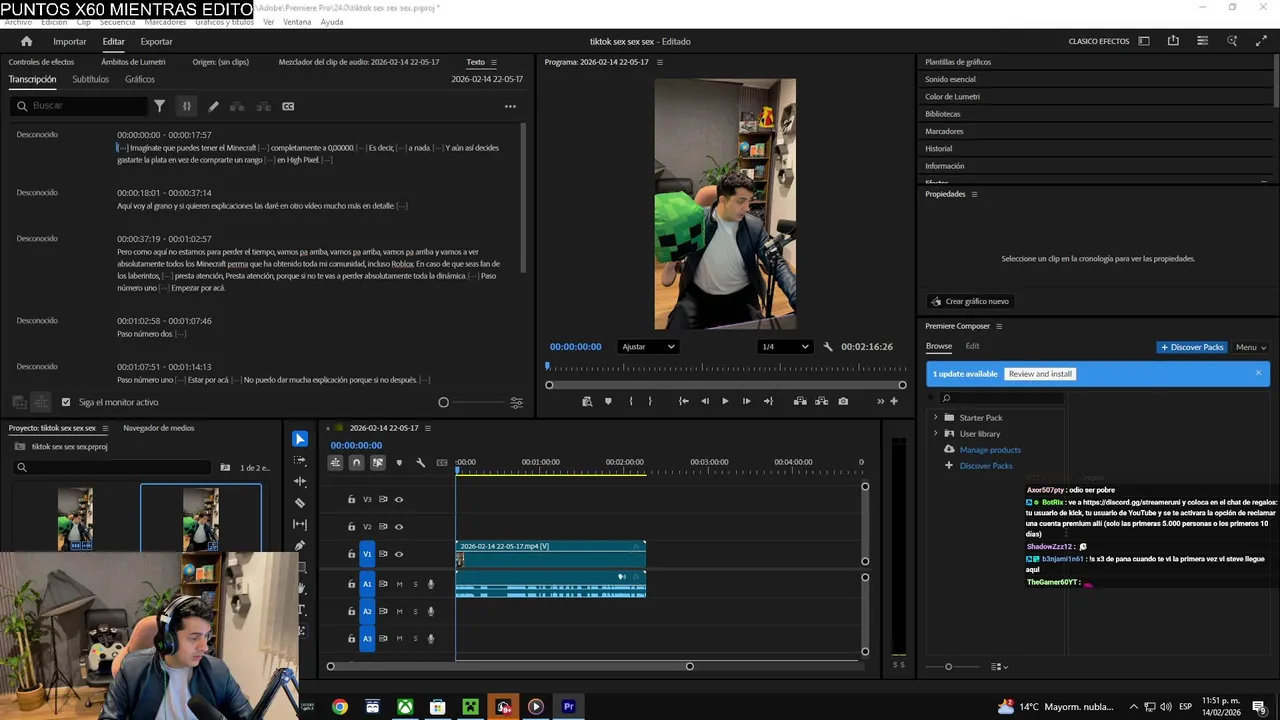This screenshot has width=1280, height=720.
Task: Open timeline wrench display settings
Action: pos(420,463)
